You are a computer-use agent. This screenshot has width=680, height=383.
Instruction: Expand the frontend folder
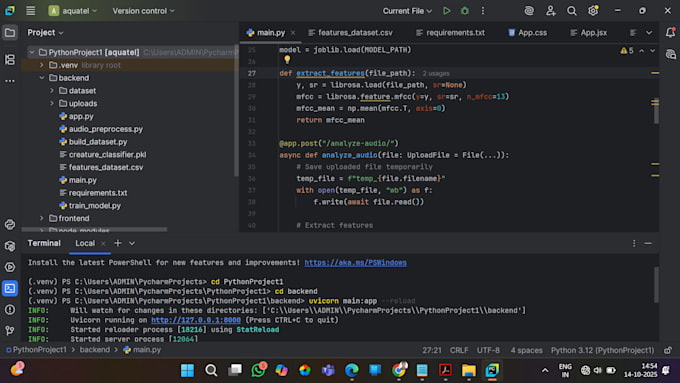(42, 218)
